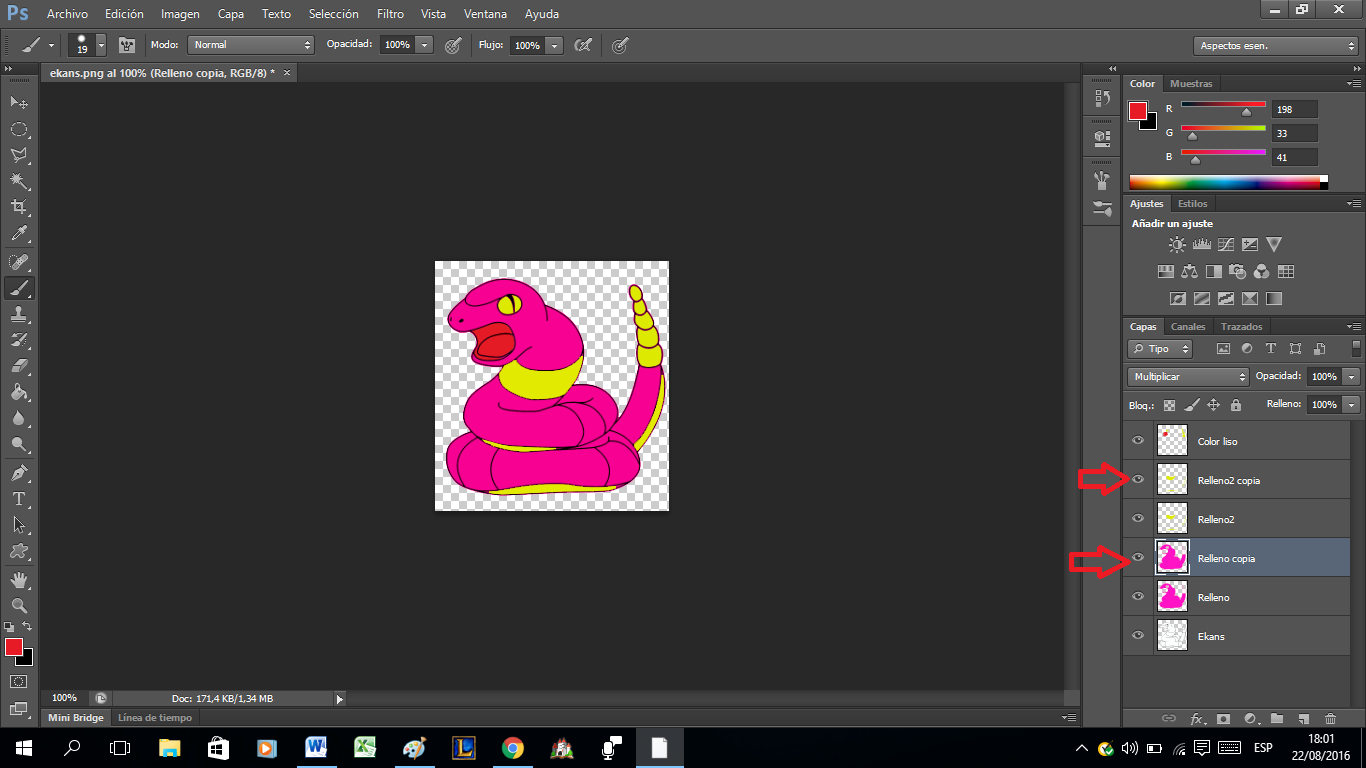Open the Flujo dropdown arrow
This screenshot has width=1366, height=768.
tap(554, 45)
